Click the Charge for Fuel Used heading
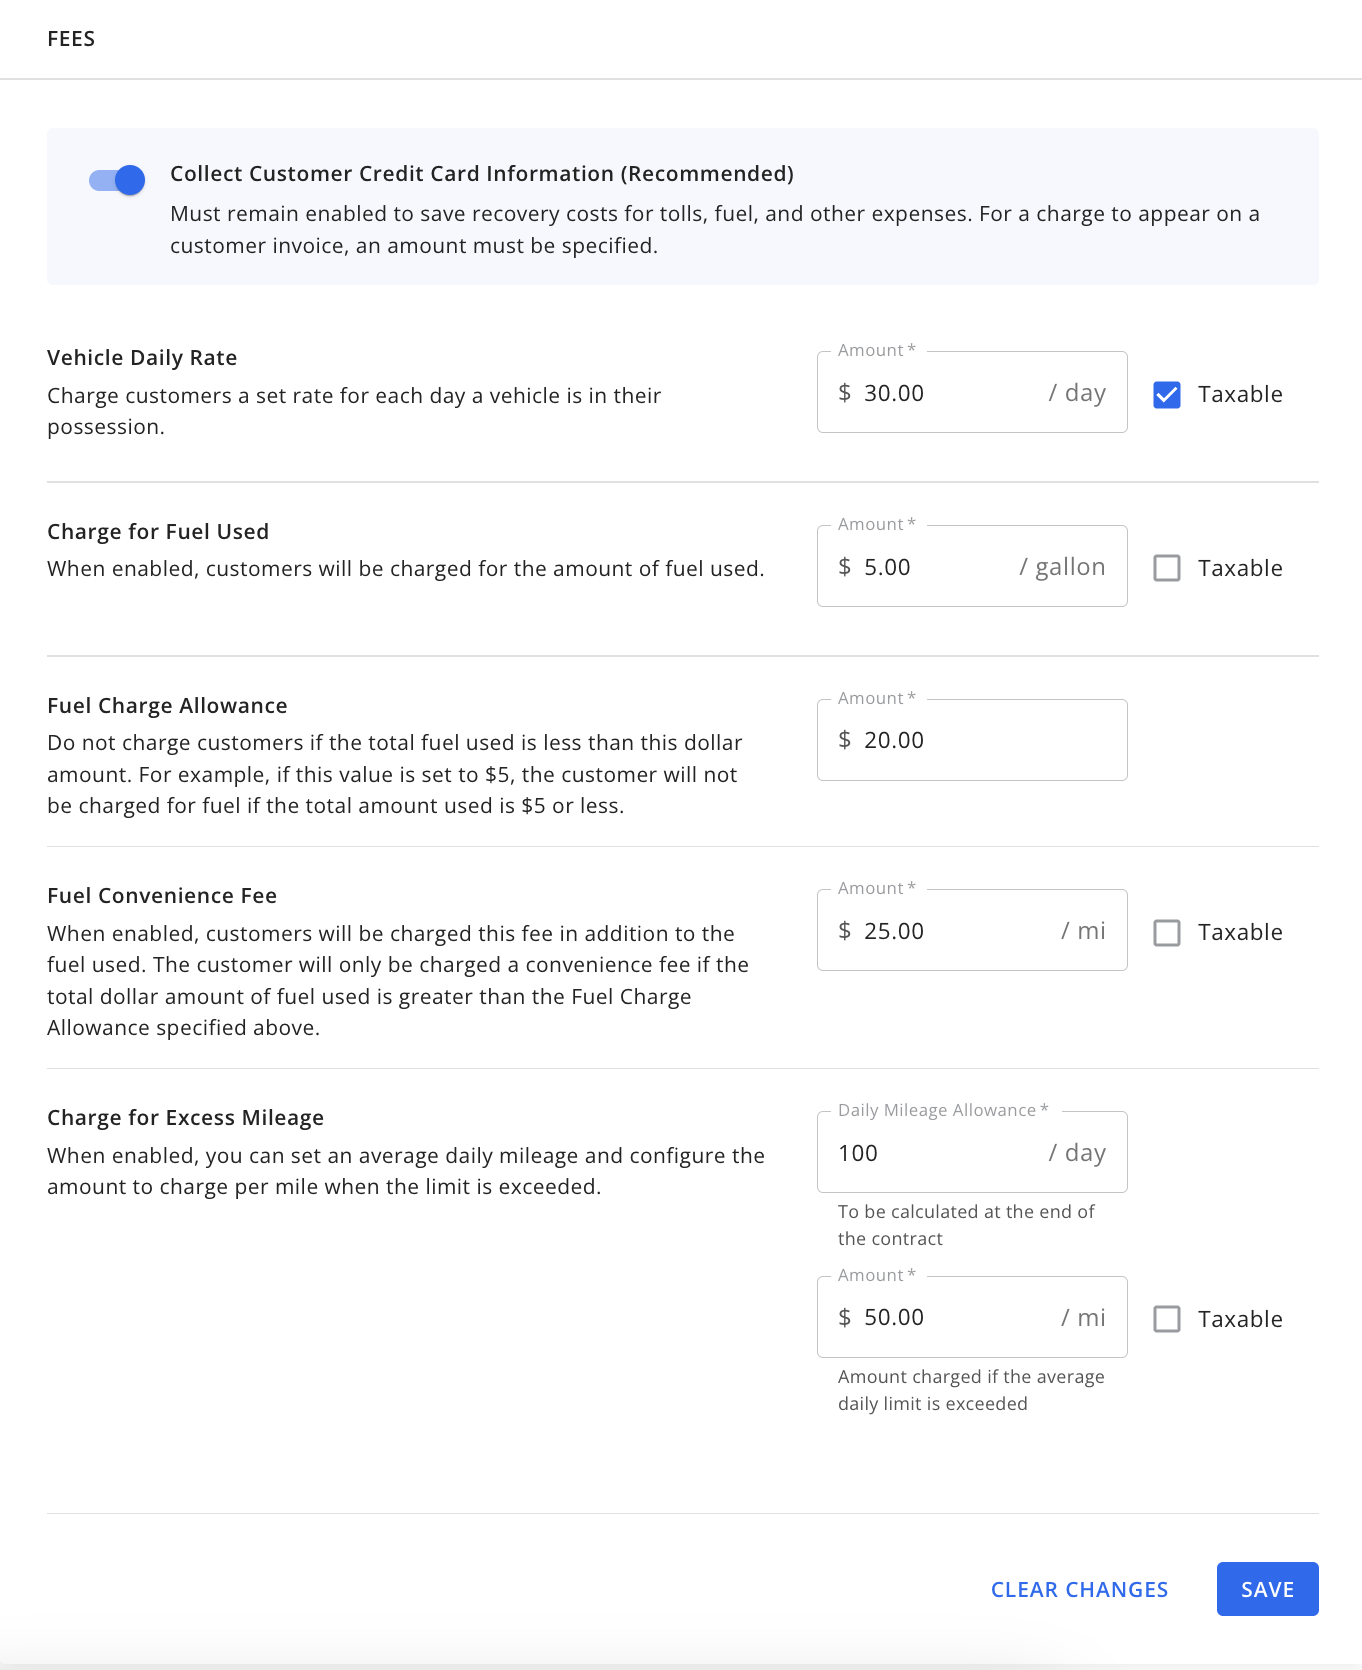The height and width of the screenshot is (1670, 1362). click(157, 531)
